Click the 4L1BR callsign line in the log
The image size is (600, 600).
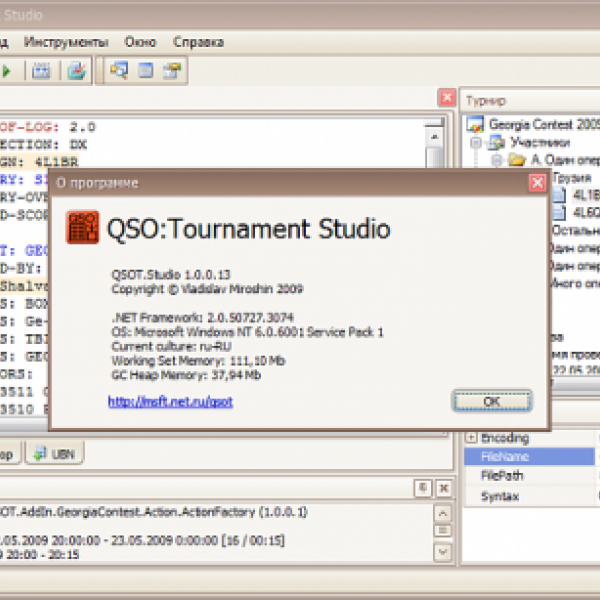pos(39,162)
